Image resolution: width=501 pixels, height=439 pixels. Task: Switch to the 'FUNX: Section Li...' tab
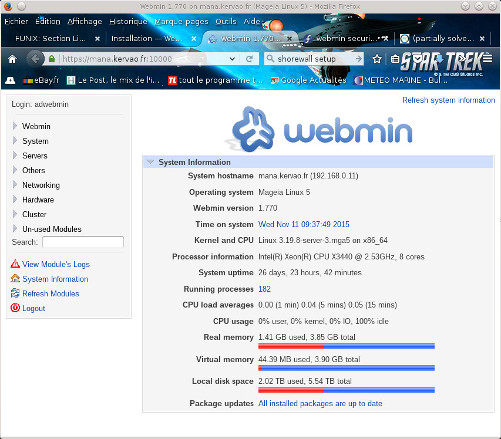50,39
